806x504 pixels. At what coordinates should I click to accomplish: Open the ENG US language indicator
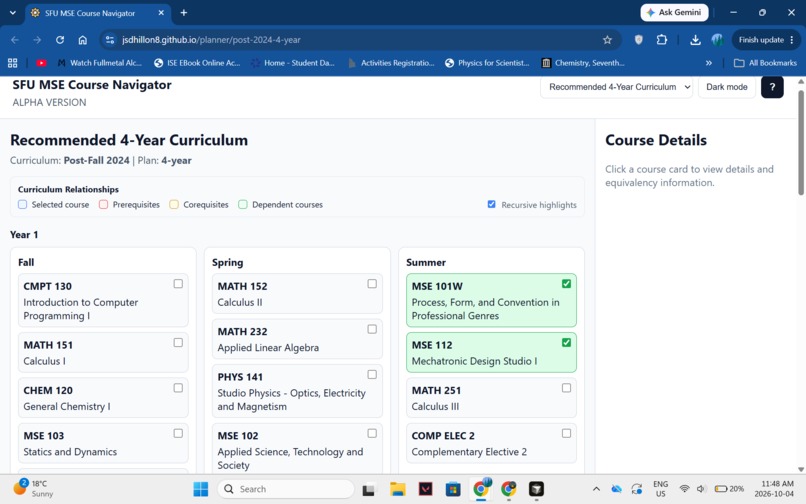(660, 489)
